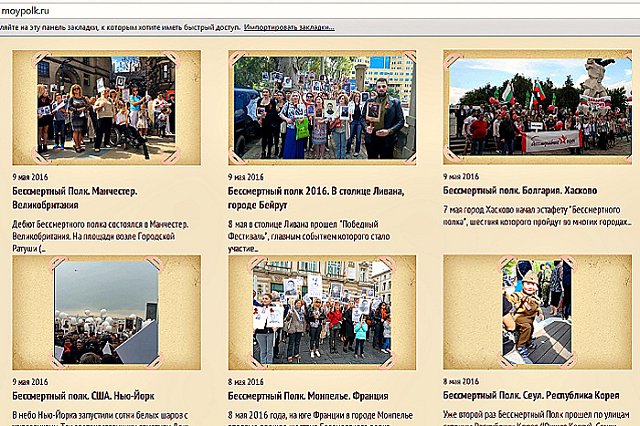Open headline 'Бессмертный полк. Болгария. Хасково'
This screenshot has height=426, width=640.
pyautogui.click(x=520, y=189)
